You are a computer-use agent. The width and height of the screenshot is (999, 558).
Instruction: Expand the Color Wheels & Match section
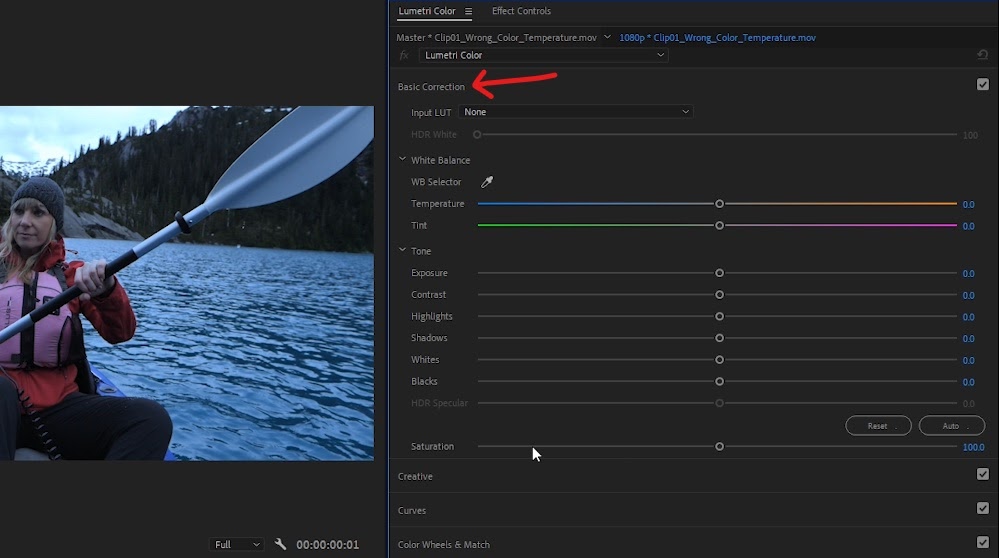(x=443, y=545)
